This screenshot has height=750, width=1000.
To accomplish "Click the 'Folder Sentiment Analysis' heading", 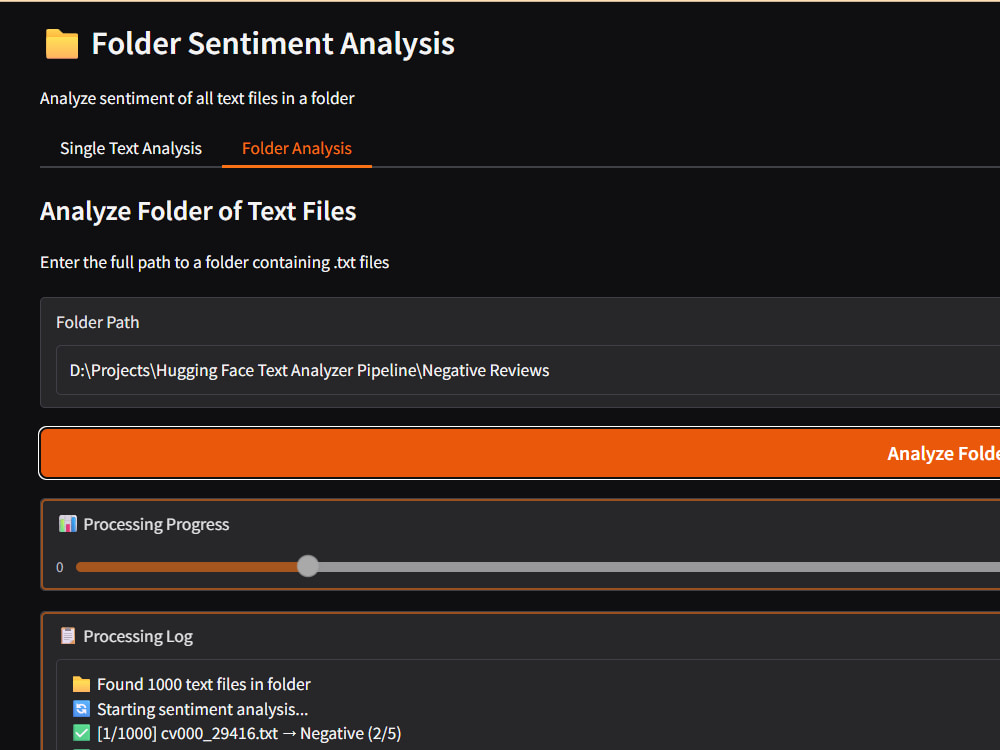I will tap(273, 44).
